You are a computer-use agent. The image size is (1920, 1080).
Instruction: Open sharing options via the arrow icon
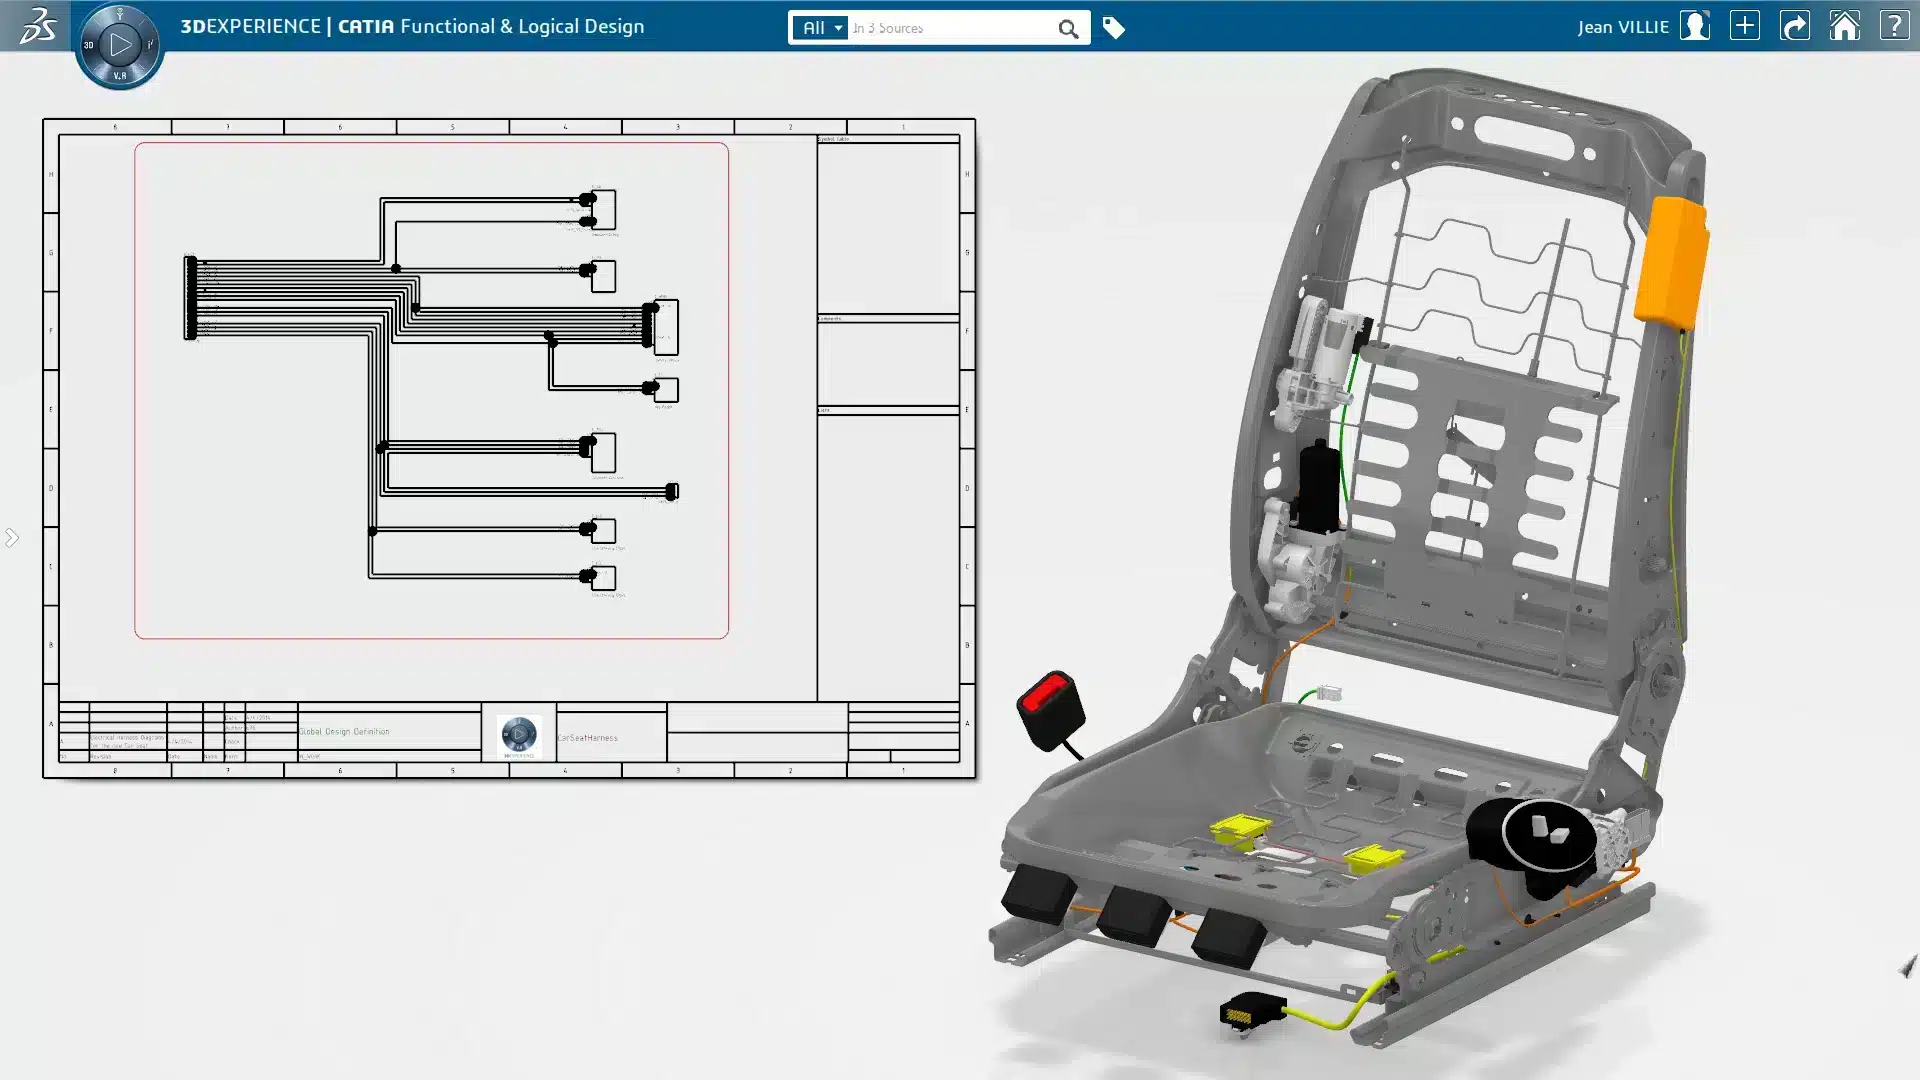(x=1796, y=26)
